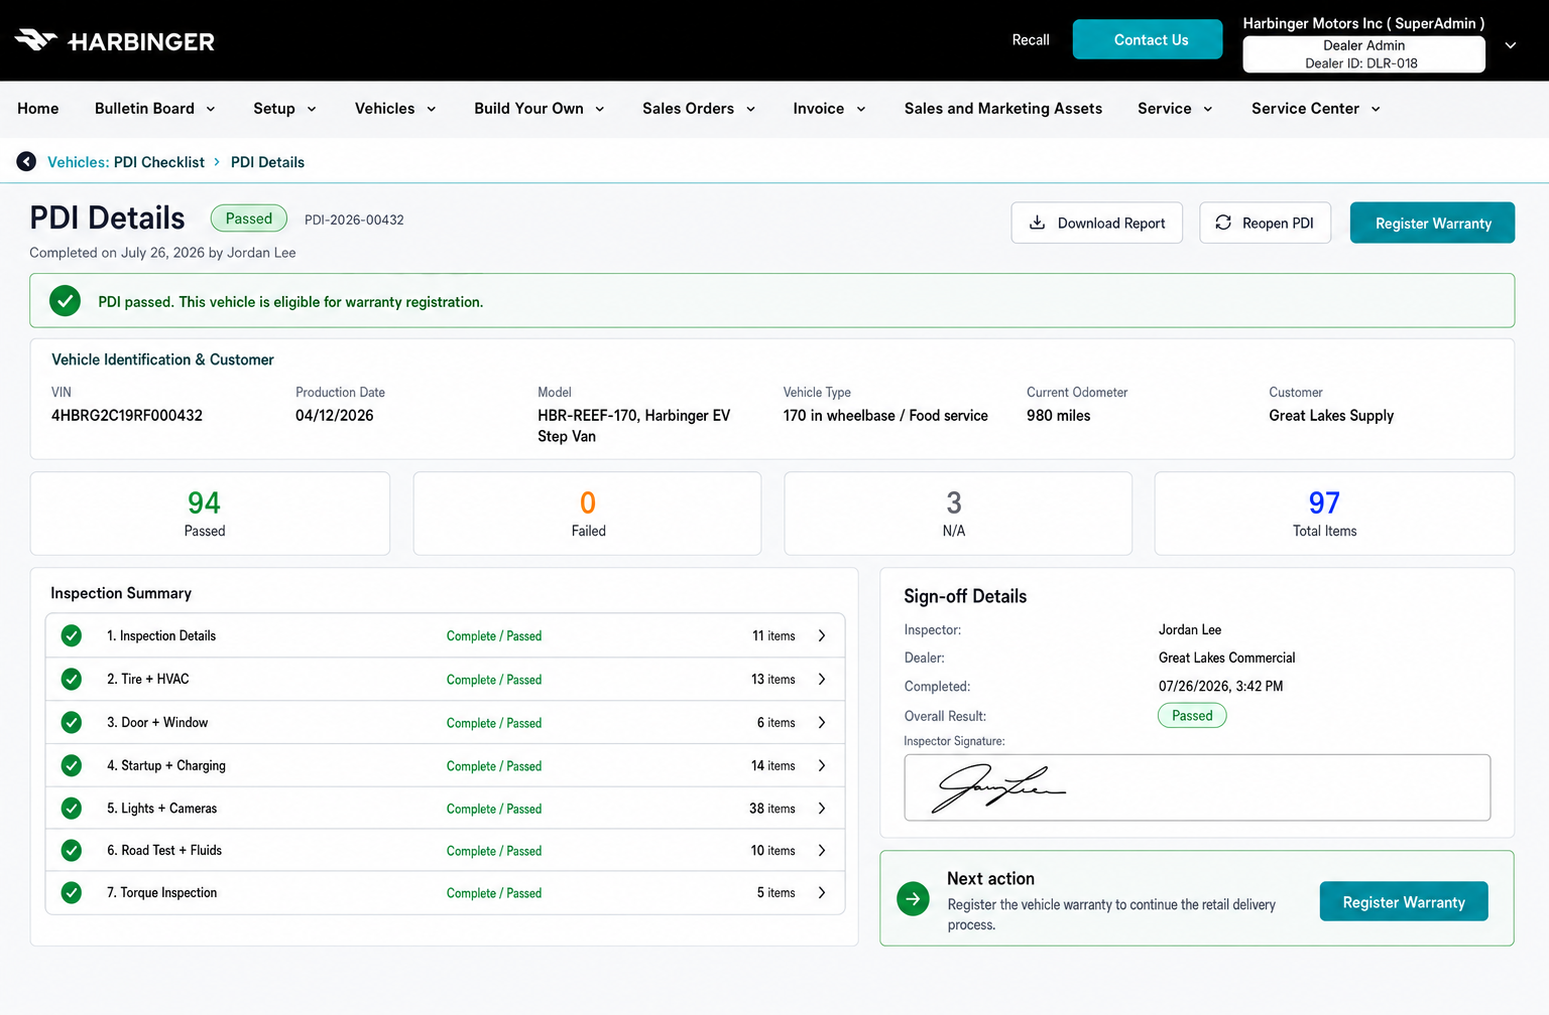The image size is (1549, 1015).
Task: Click the green arrow icon beside Next action
Action: [x=913, y=899]
